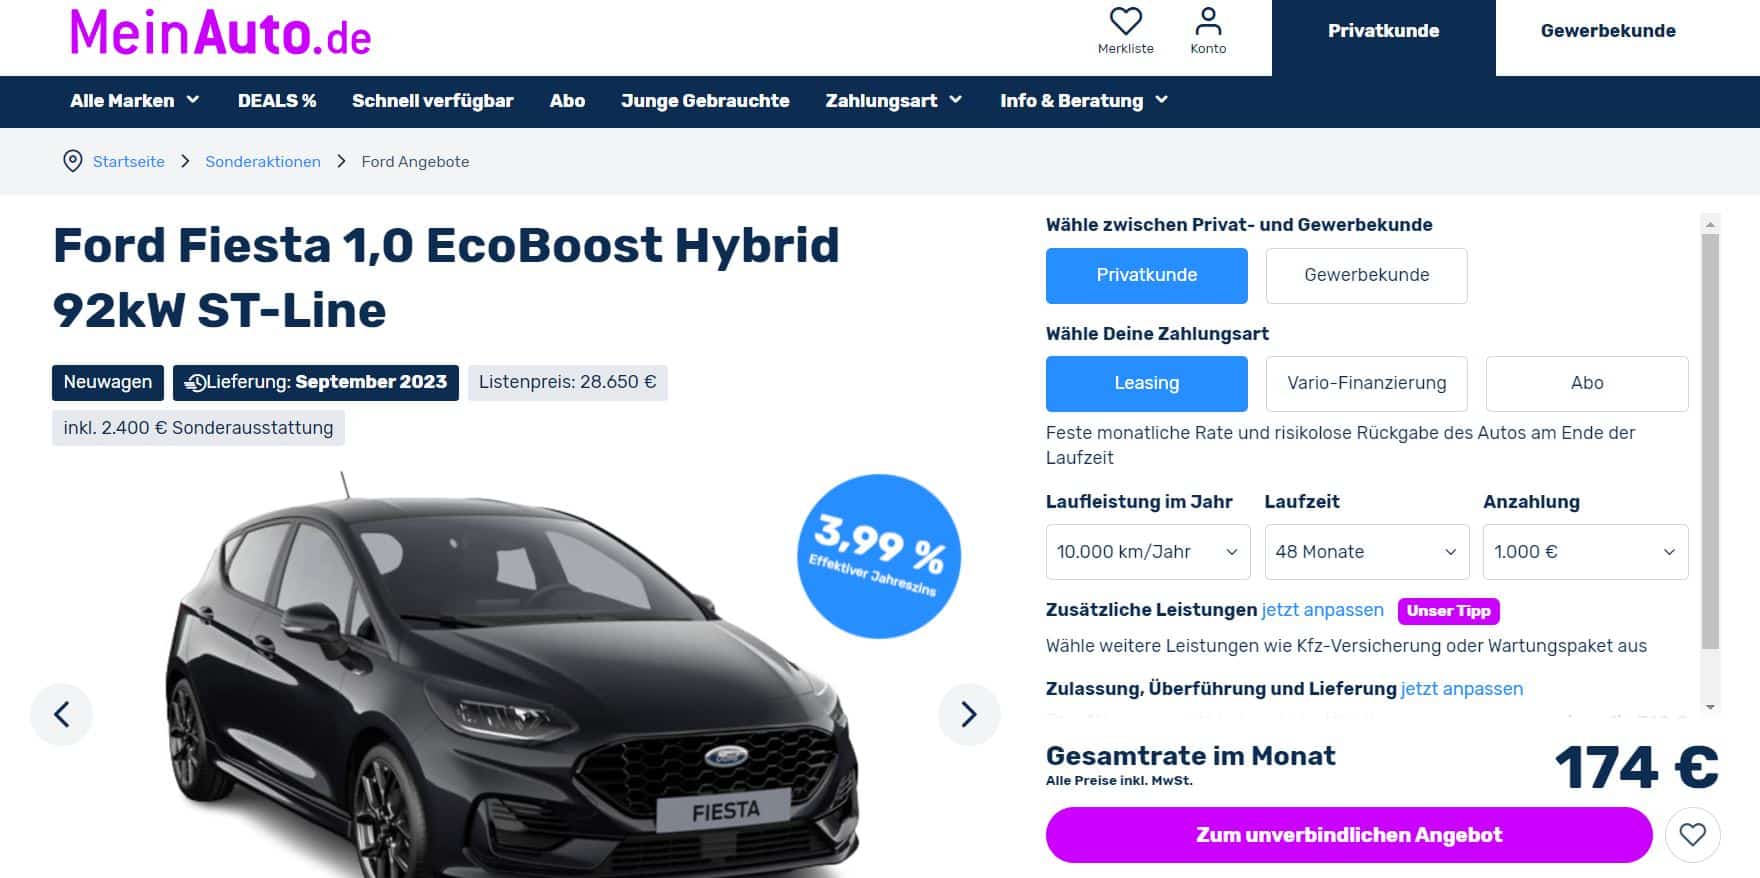Open the Laufleistung 10.000 km/Jahr dropdown
1760x878 pixels.
[x=1148, y=552]
